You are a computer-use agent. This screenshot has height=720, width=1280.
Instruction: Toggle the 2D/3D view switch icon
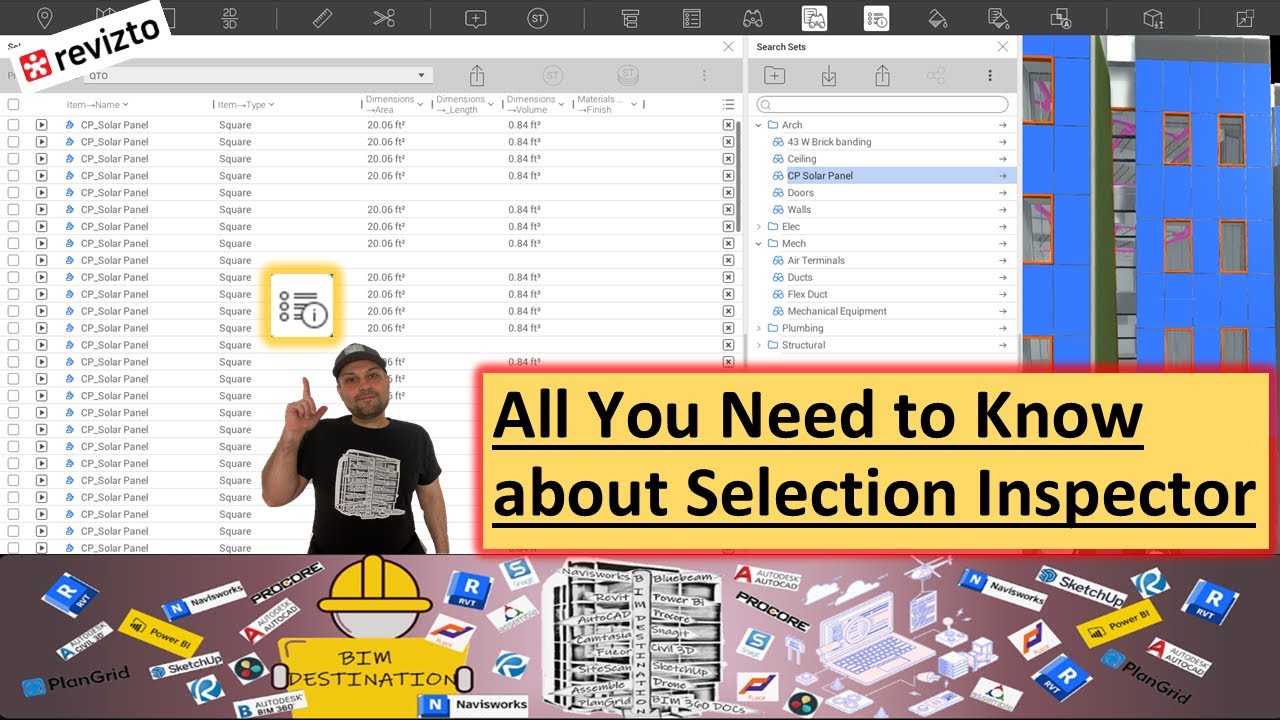pyautogui.click(x=229, y=18)
